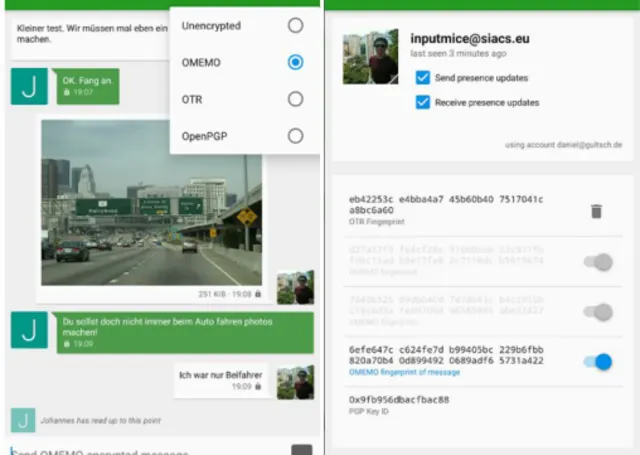Select the 'OK. Fang an' message bubble
This screenshot has height=455, width=640.
(88, 86)
